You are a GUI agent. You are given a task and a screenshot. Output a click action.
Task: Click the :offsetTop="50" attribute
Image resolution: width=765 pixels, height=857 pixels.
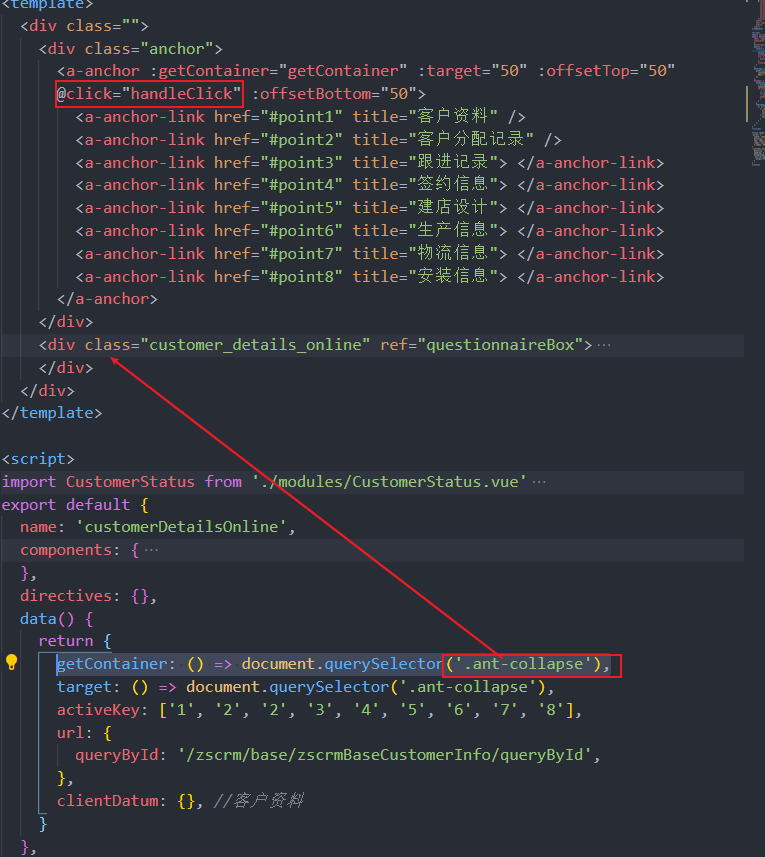[x=607, y=71]
